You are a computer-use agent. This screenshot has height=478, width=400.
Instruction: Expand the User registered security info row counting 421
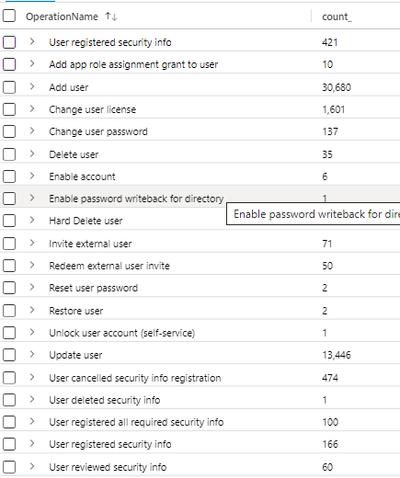(32, 42)
